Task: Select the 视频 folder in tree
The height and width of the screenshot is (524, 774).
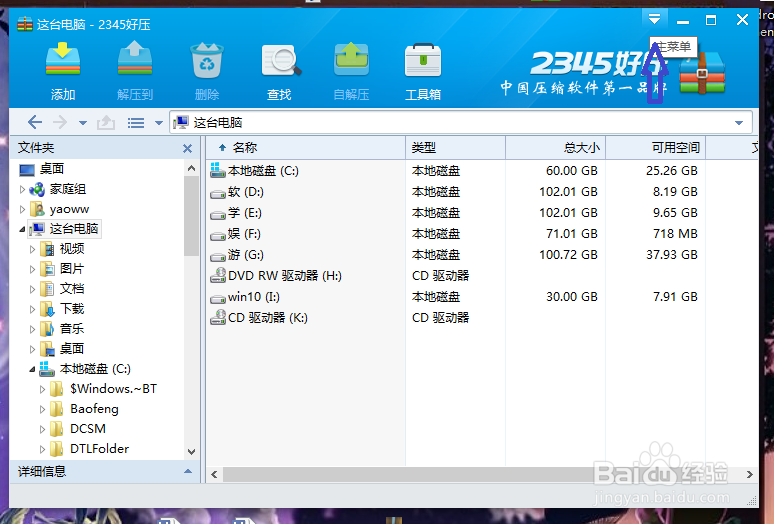Action: pyautogui.click(x=72, y=249)
